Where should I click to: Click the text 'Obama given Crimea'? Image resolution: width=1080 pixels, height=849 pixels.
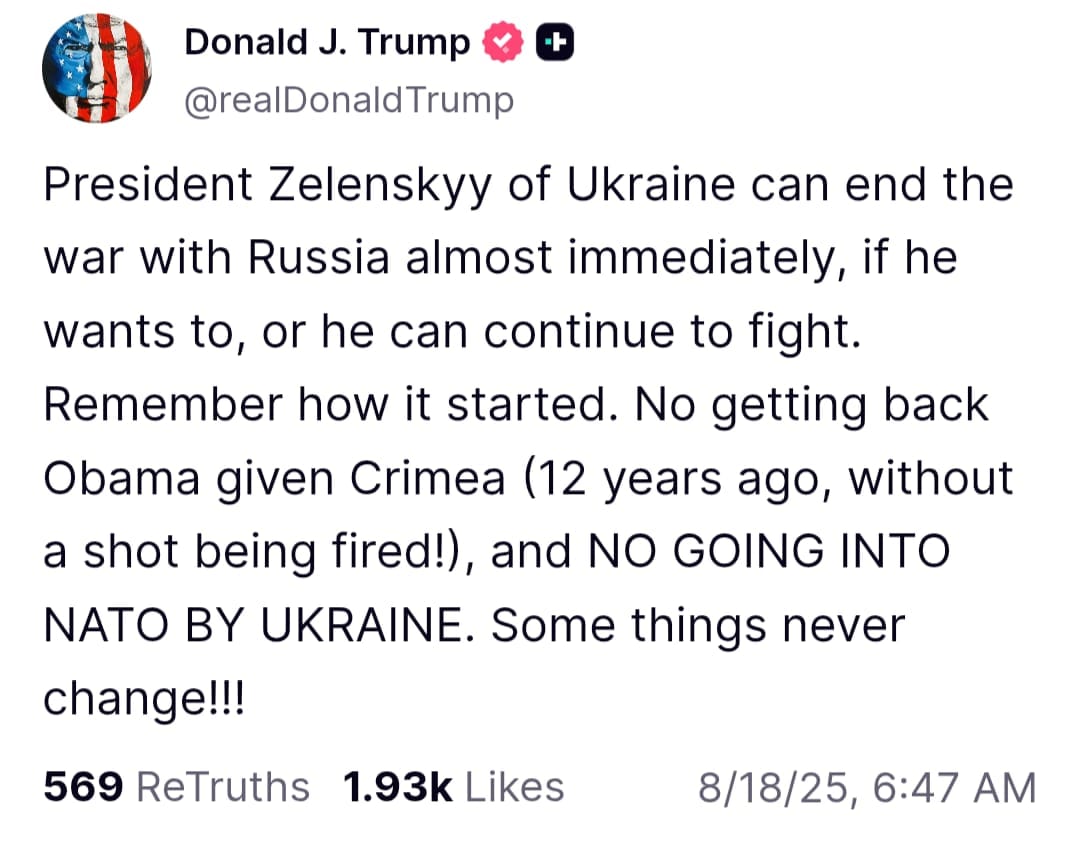click(x=274, y=478)
